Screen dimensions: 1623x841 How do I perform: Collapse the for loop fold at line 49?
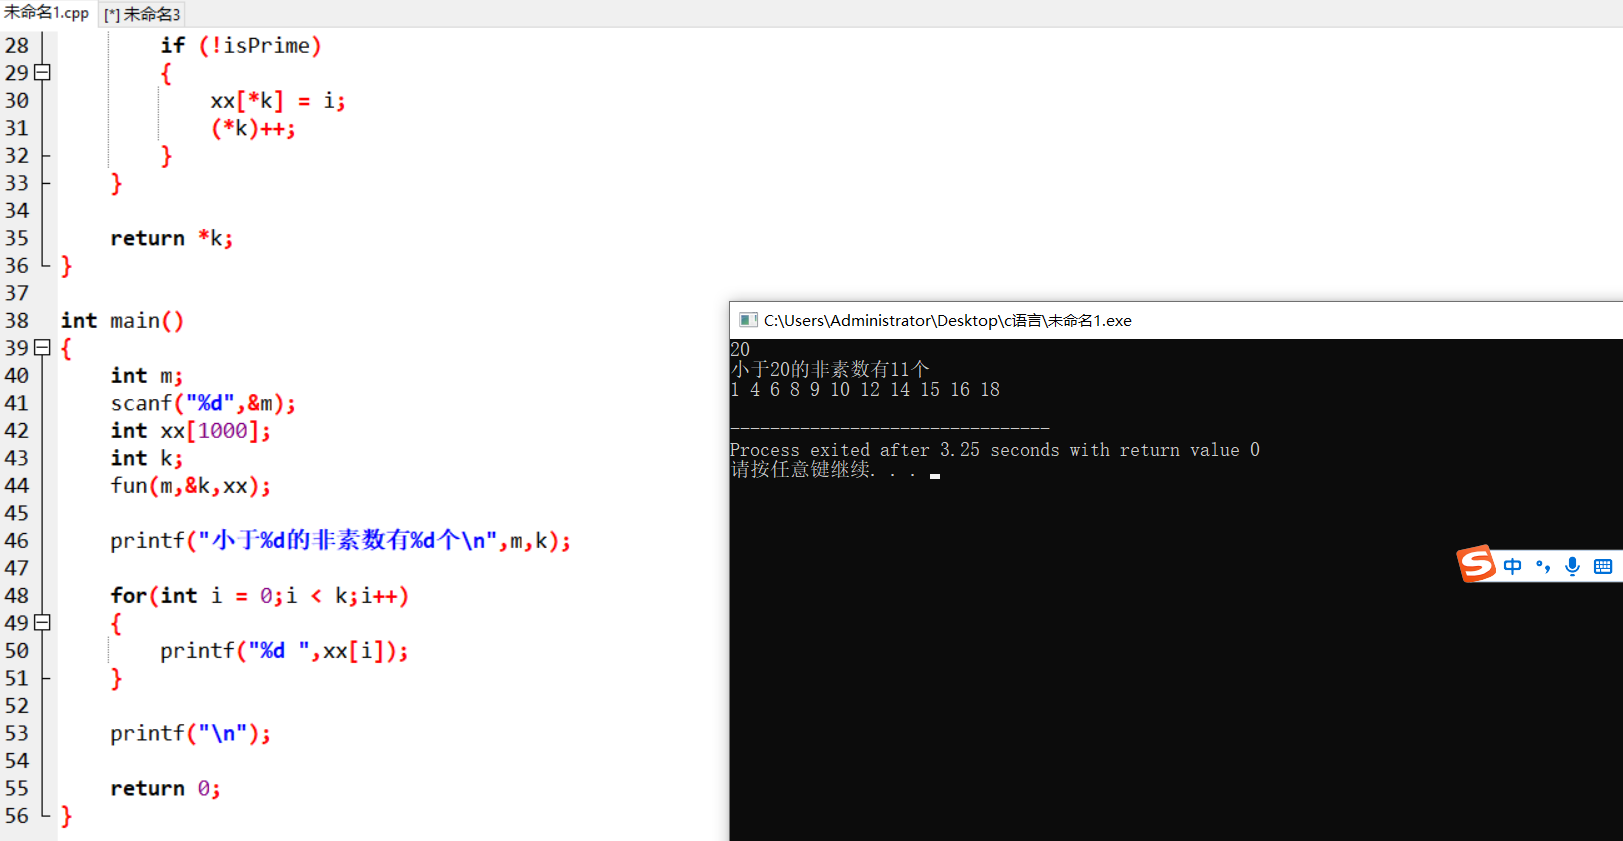coord(42,622)
